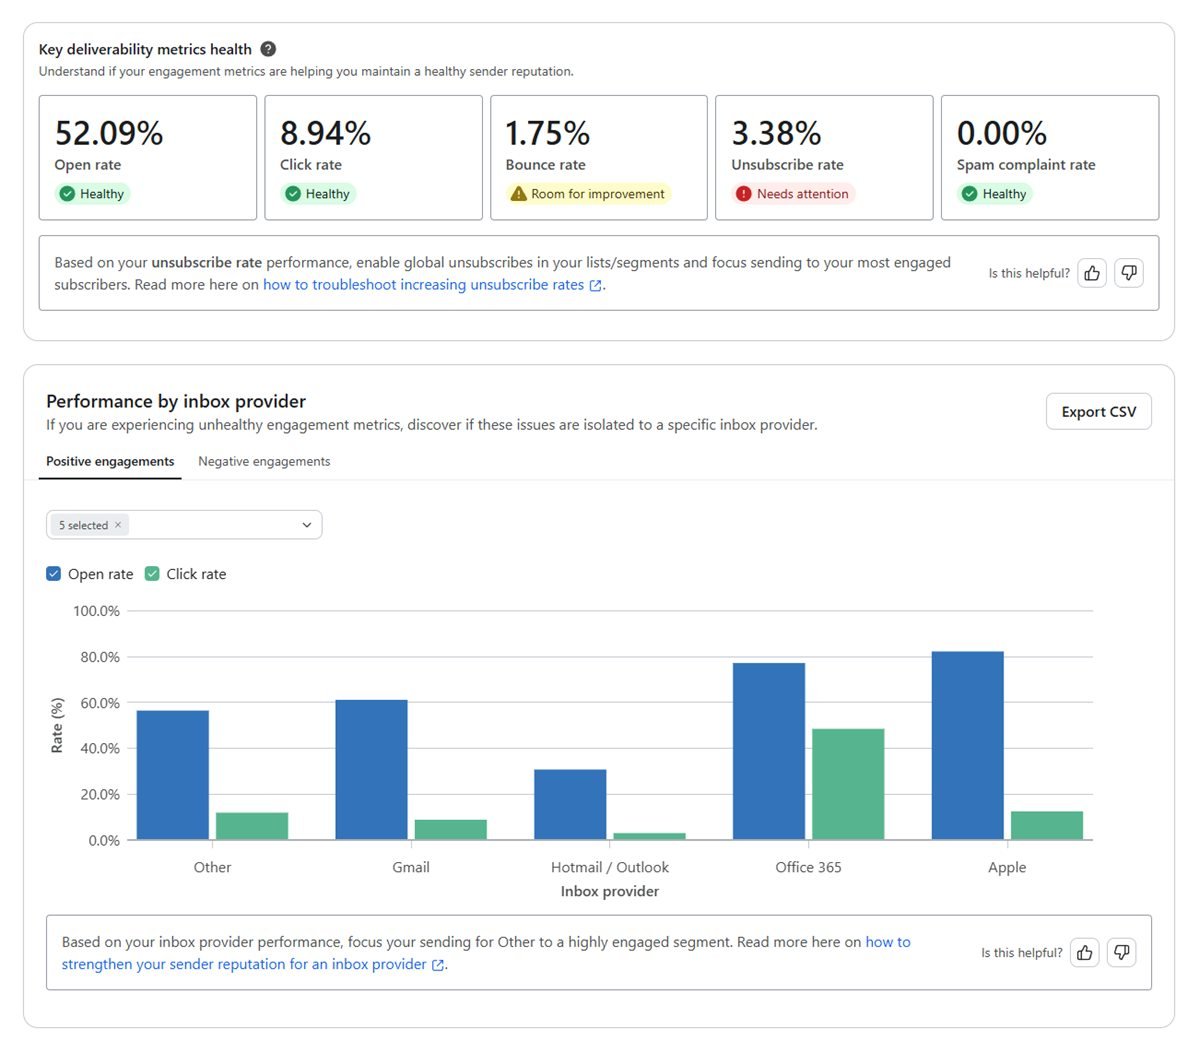1200x1053 pixels.
Task: Click the 'Needs attention' status badge
Action: (x=793, y=194)
